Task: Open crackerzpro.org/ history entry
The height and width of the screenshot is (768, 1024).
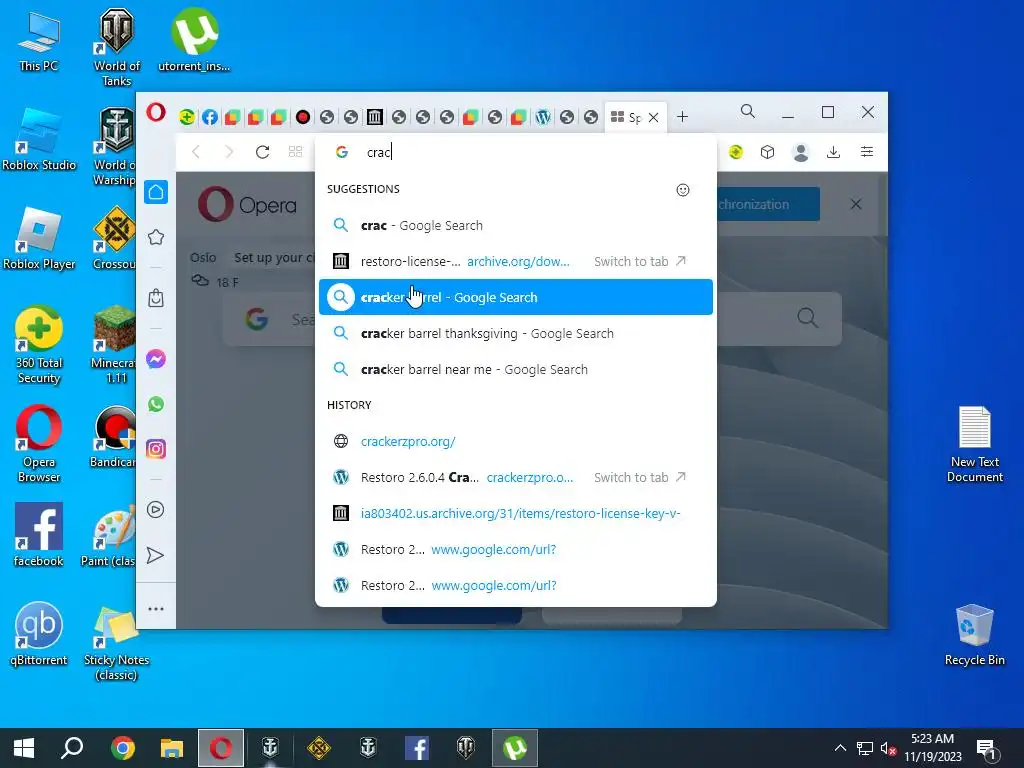Action: point(515,441)
